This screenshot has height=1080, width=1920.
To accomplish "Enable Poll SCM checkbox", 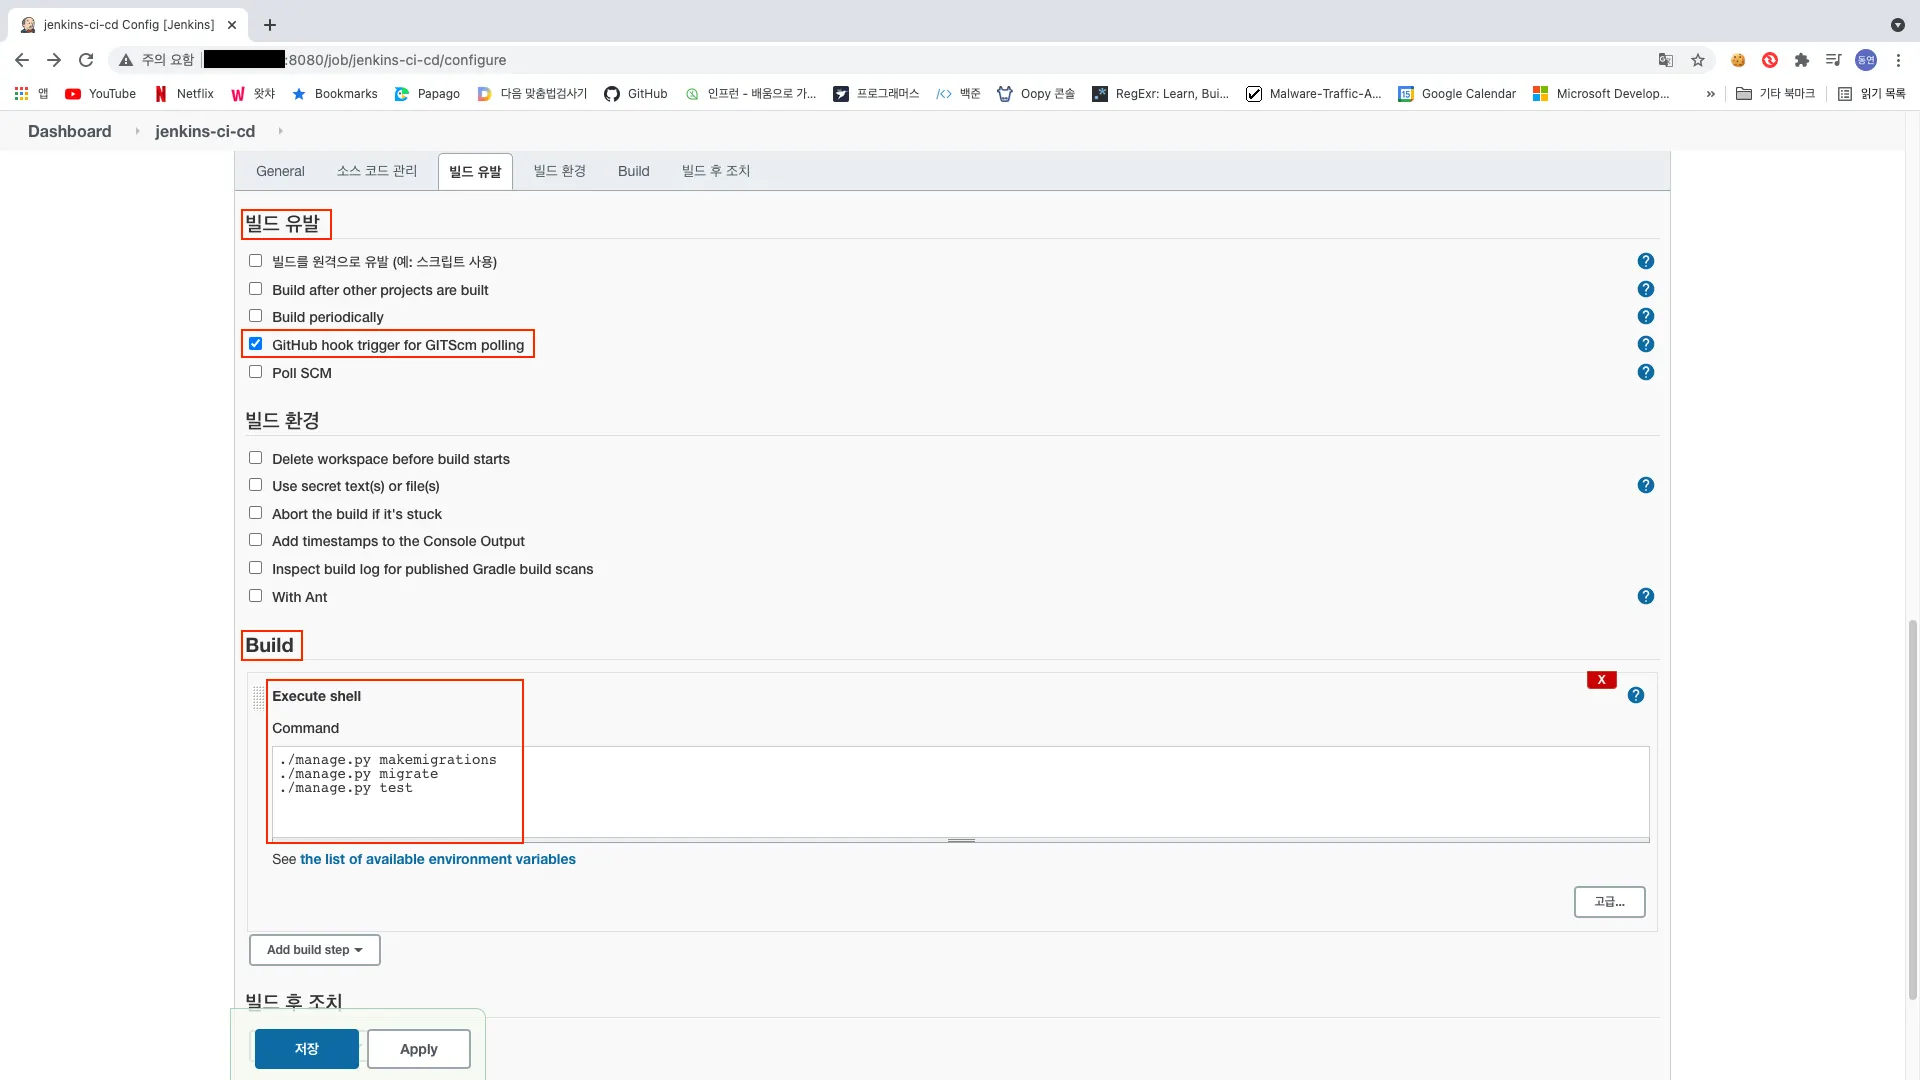I will click(256, 372).
